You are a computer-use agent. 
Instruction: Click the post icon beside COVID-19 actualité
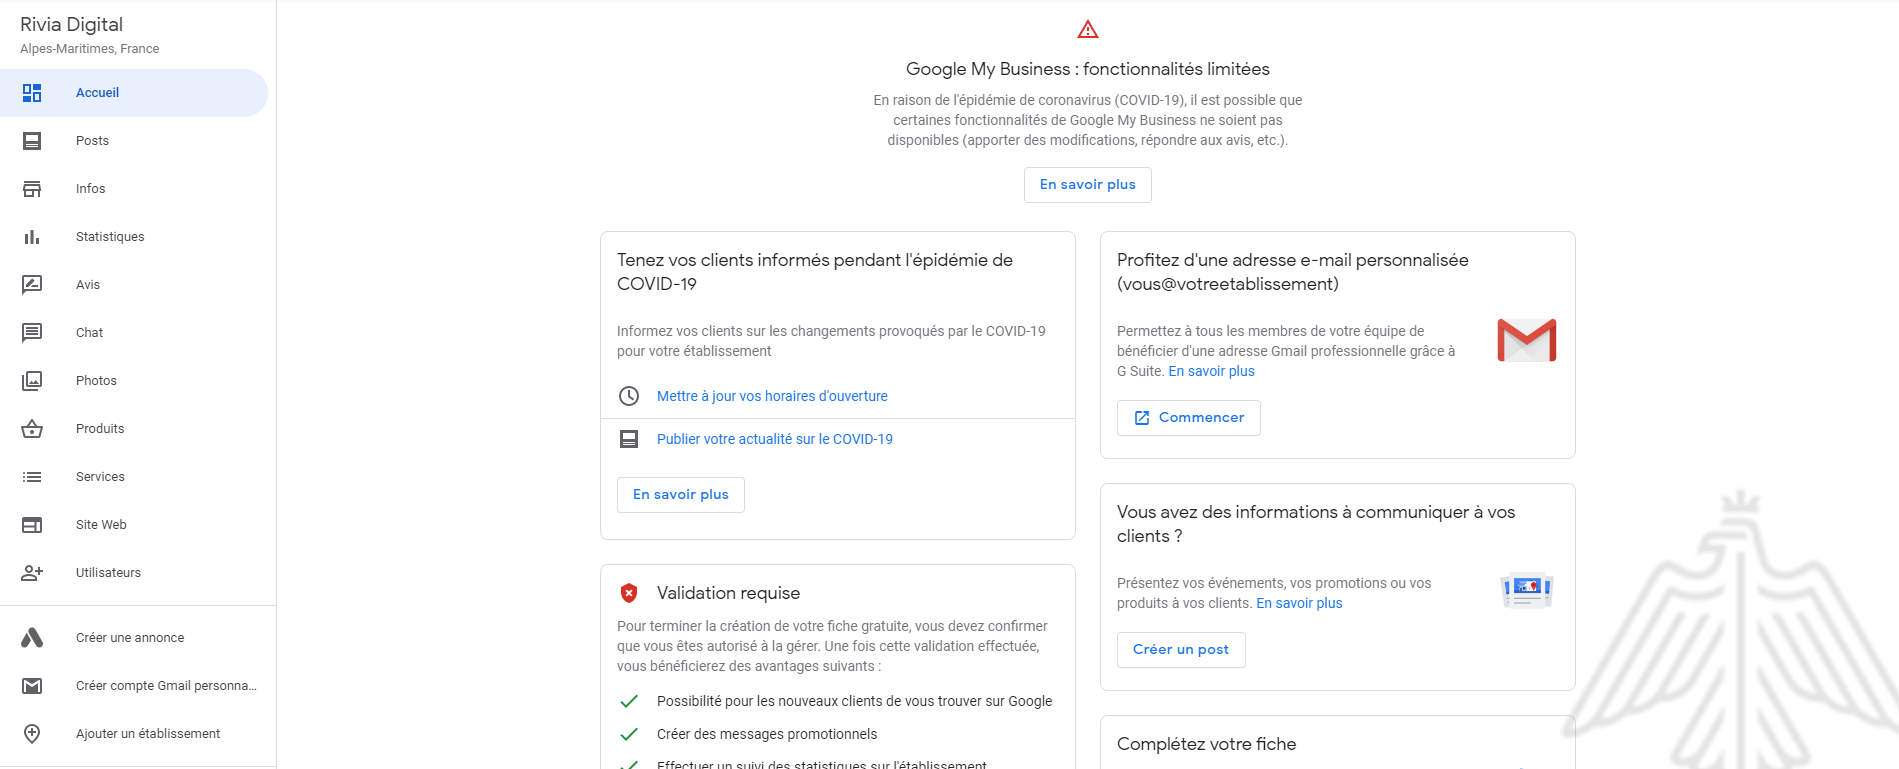[629, 439]
